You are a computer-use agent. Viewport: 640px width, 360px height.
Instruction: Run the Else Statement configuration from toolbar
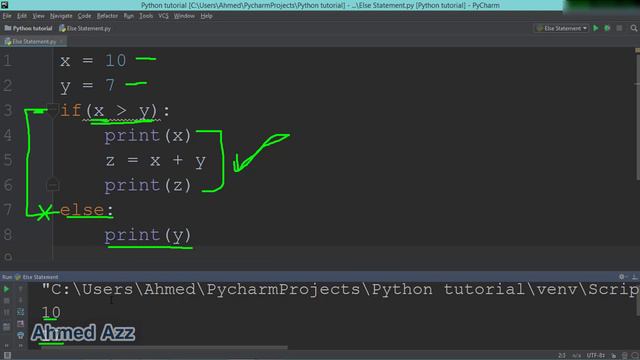coord(596,28)
